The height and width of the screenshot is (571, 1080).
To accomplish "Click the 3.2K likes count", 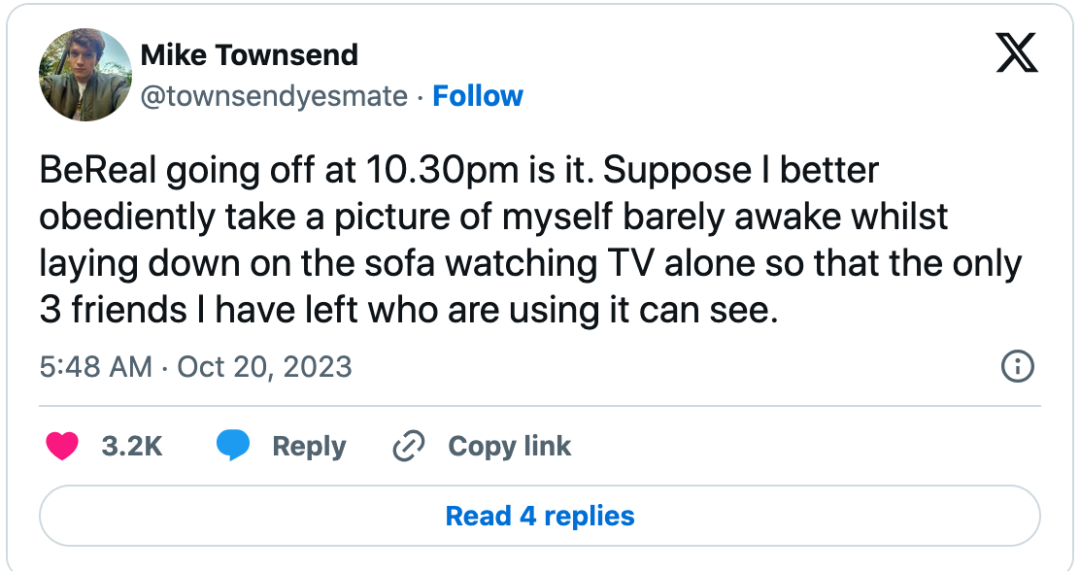I will click(132, 446).
